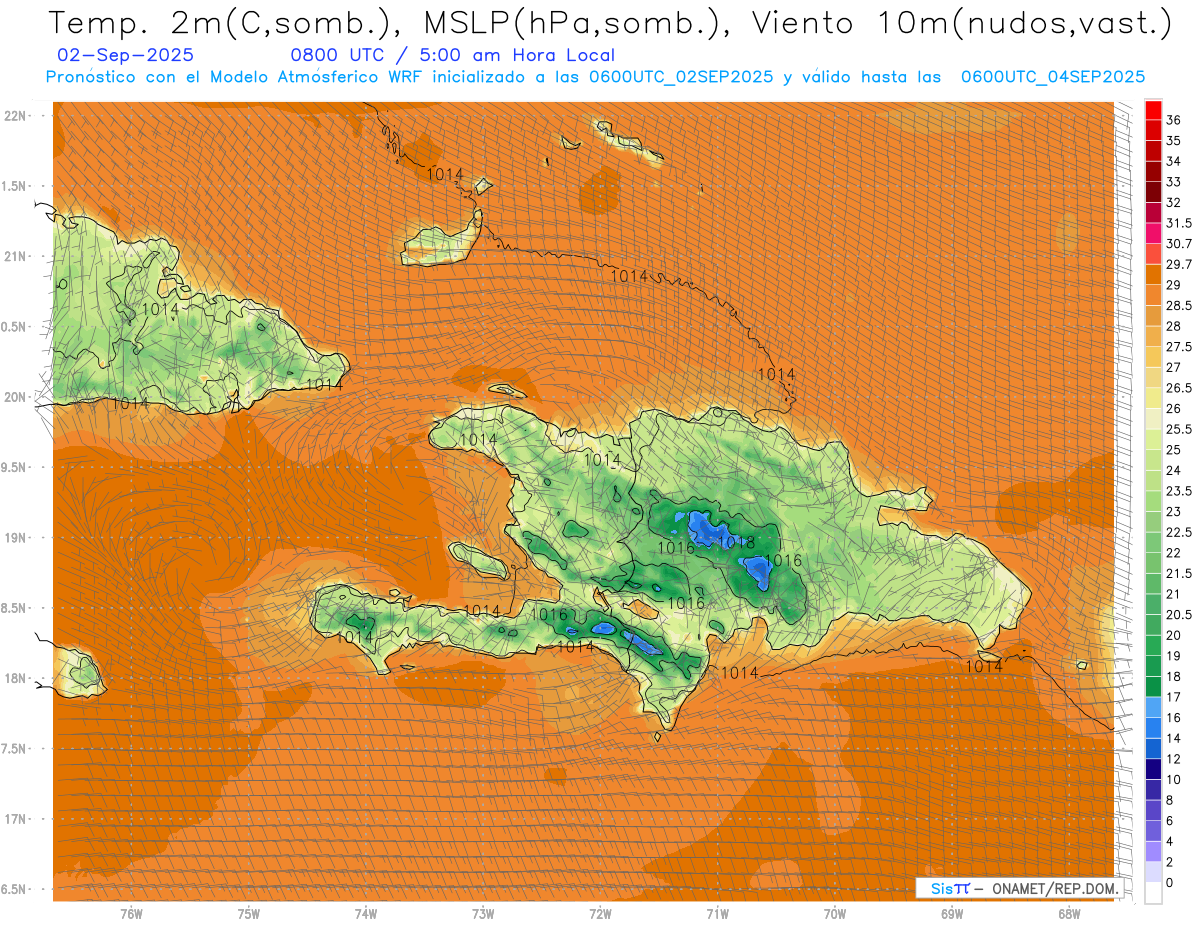Click the legend value 26.5
The height and width of the screenshot is (927, 1200).
1179,388
